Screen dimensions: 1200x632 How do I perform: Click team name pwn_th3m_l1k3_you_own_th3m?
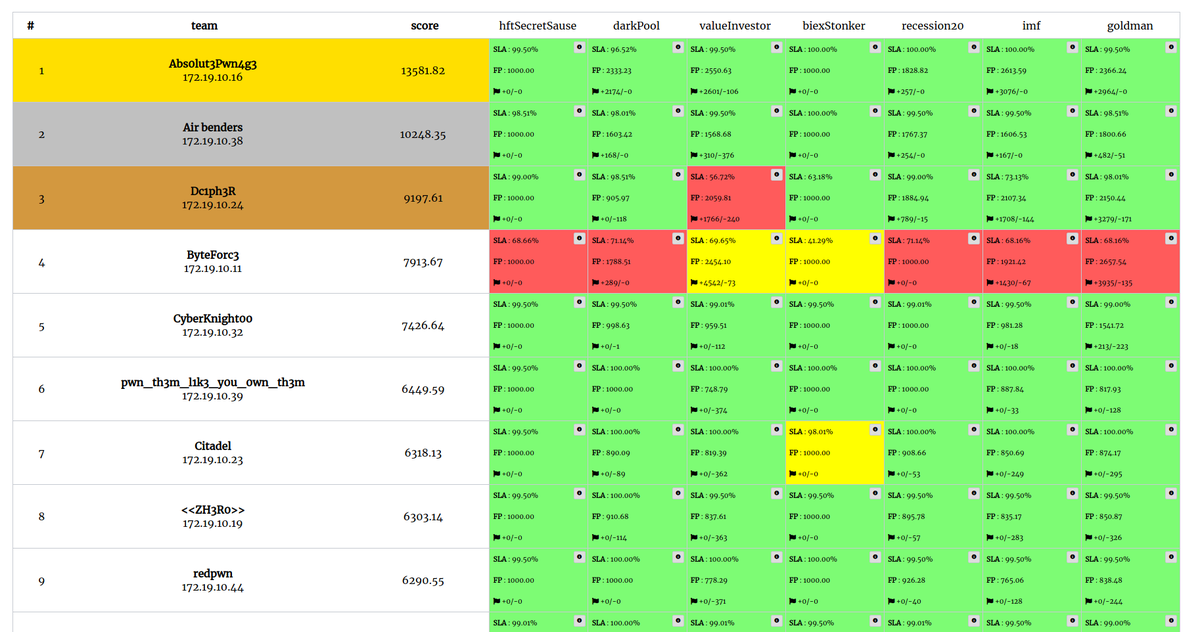(x=213, y=383)
